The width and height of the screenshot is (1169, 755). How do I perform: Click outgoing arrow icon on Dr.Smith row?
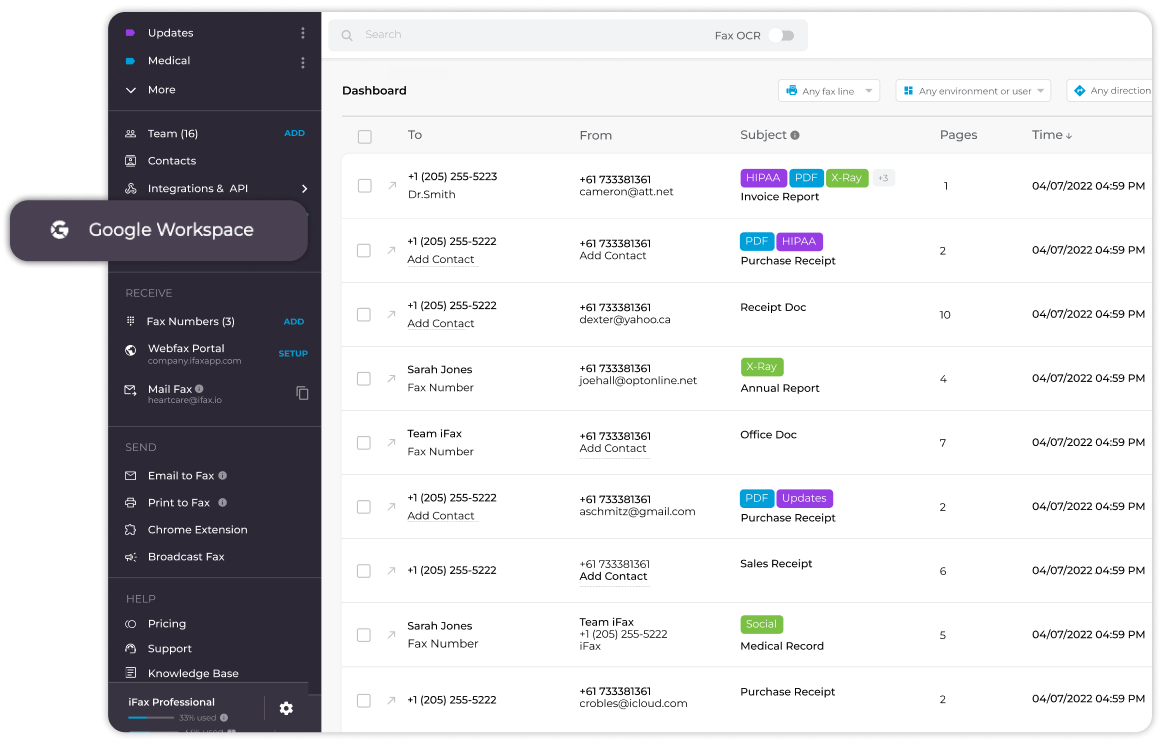[x=392, y=186]
